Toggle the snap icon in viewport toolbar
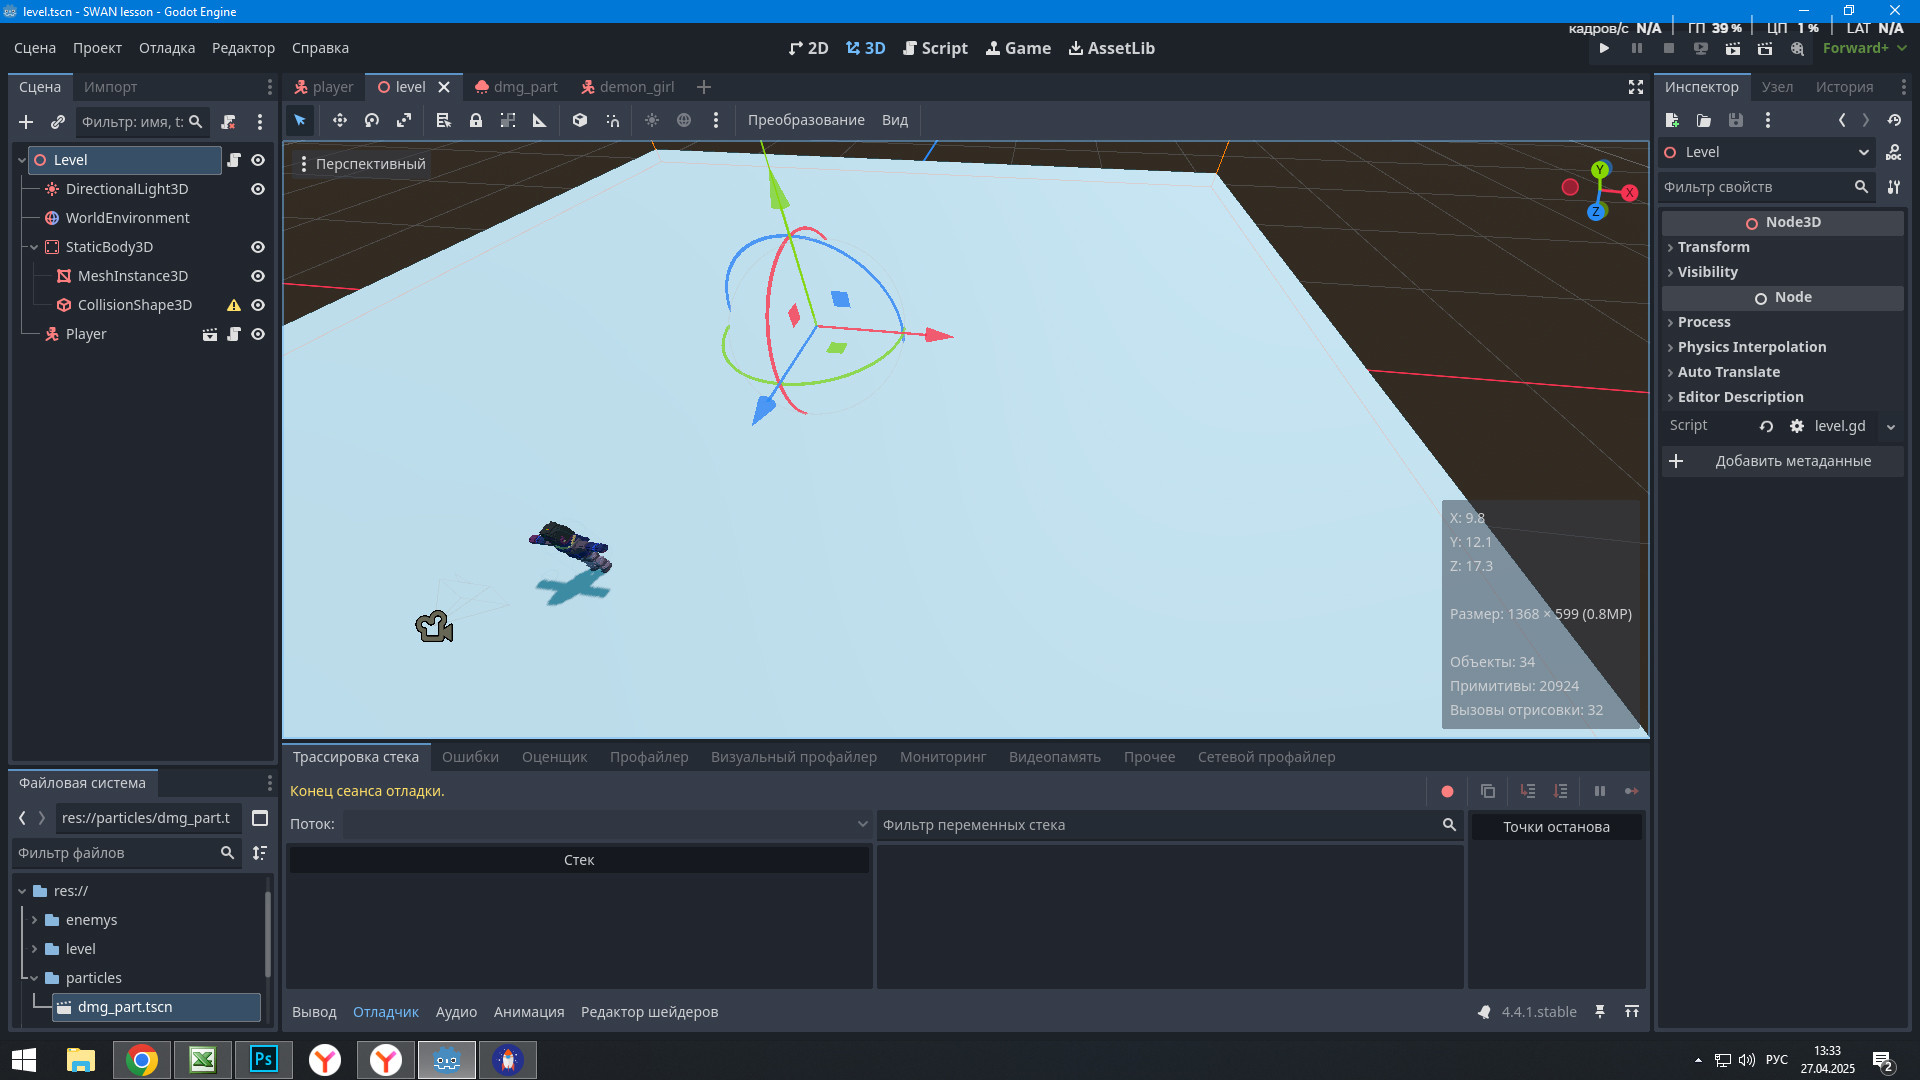Image resolution: width=1920 pixels, height=1080 pixels. point(612,120)
